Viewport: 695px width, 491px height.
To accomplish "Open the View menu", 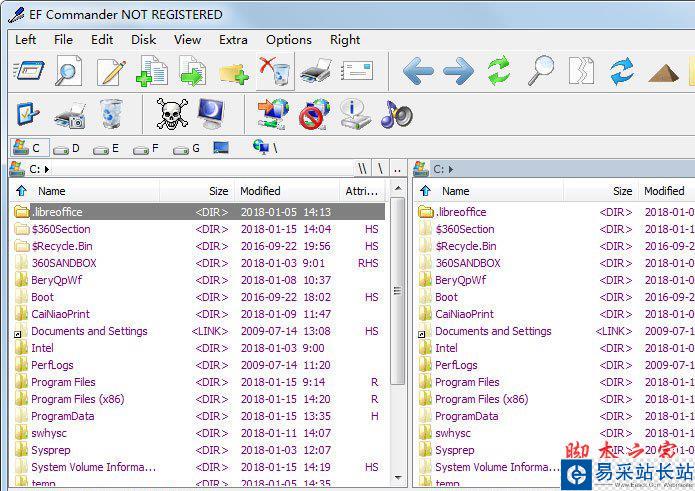I will pos(187,39).
